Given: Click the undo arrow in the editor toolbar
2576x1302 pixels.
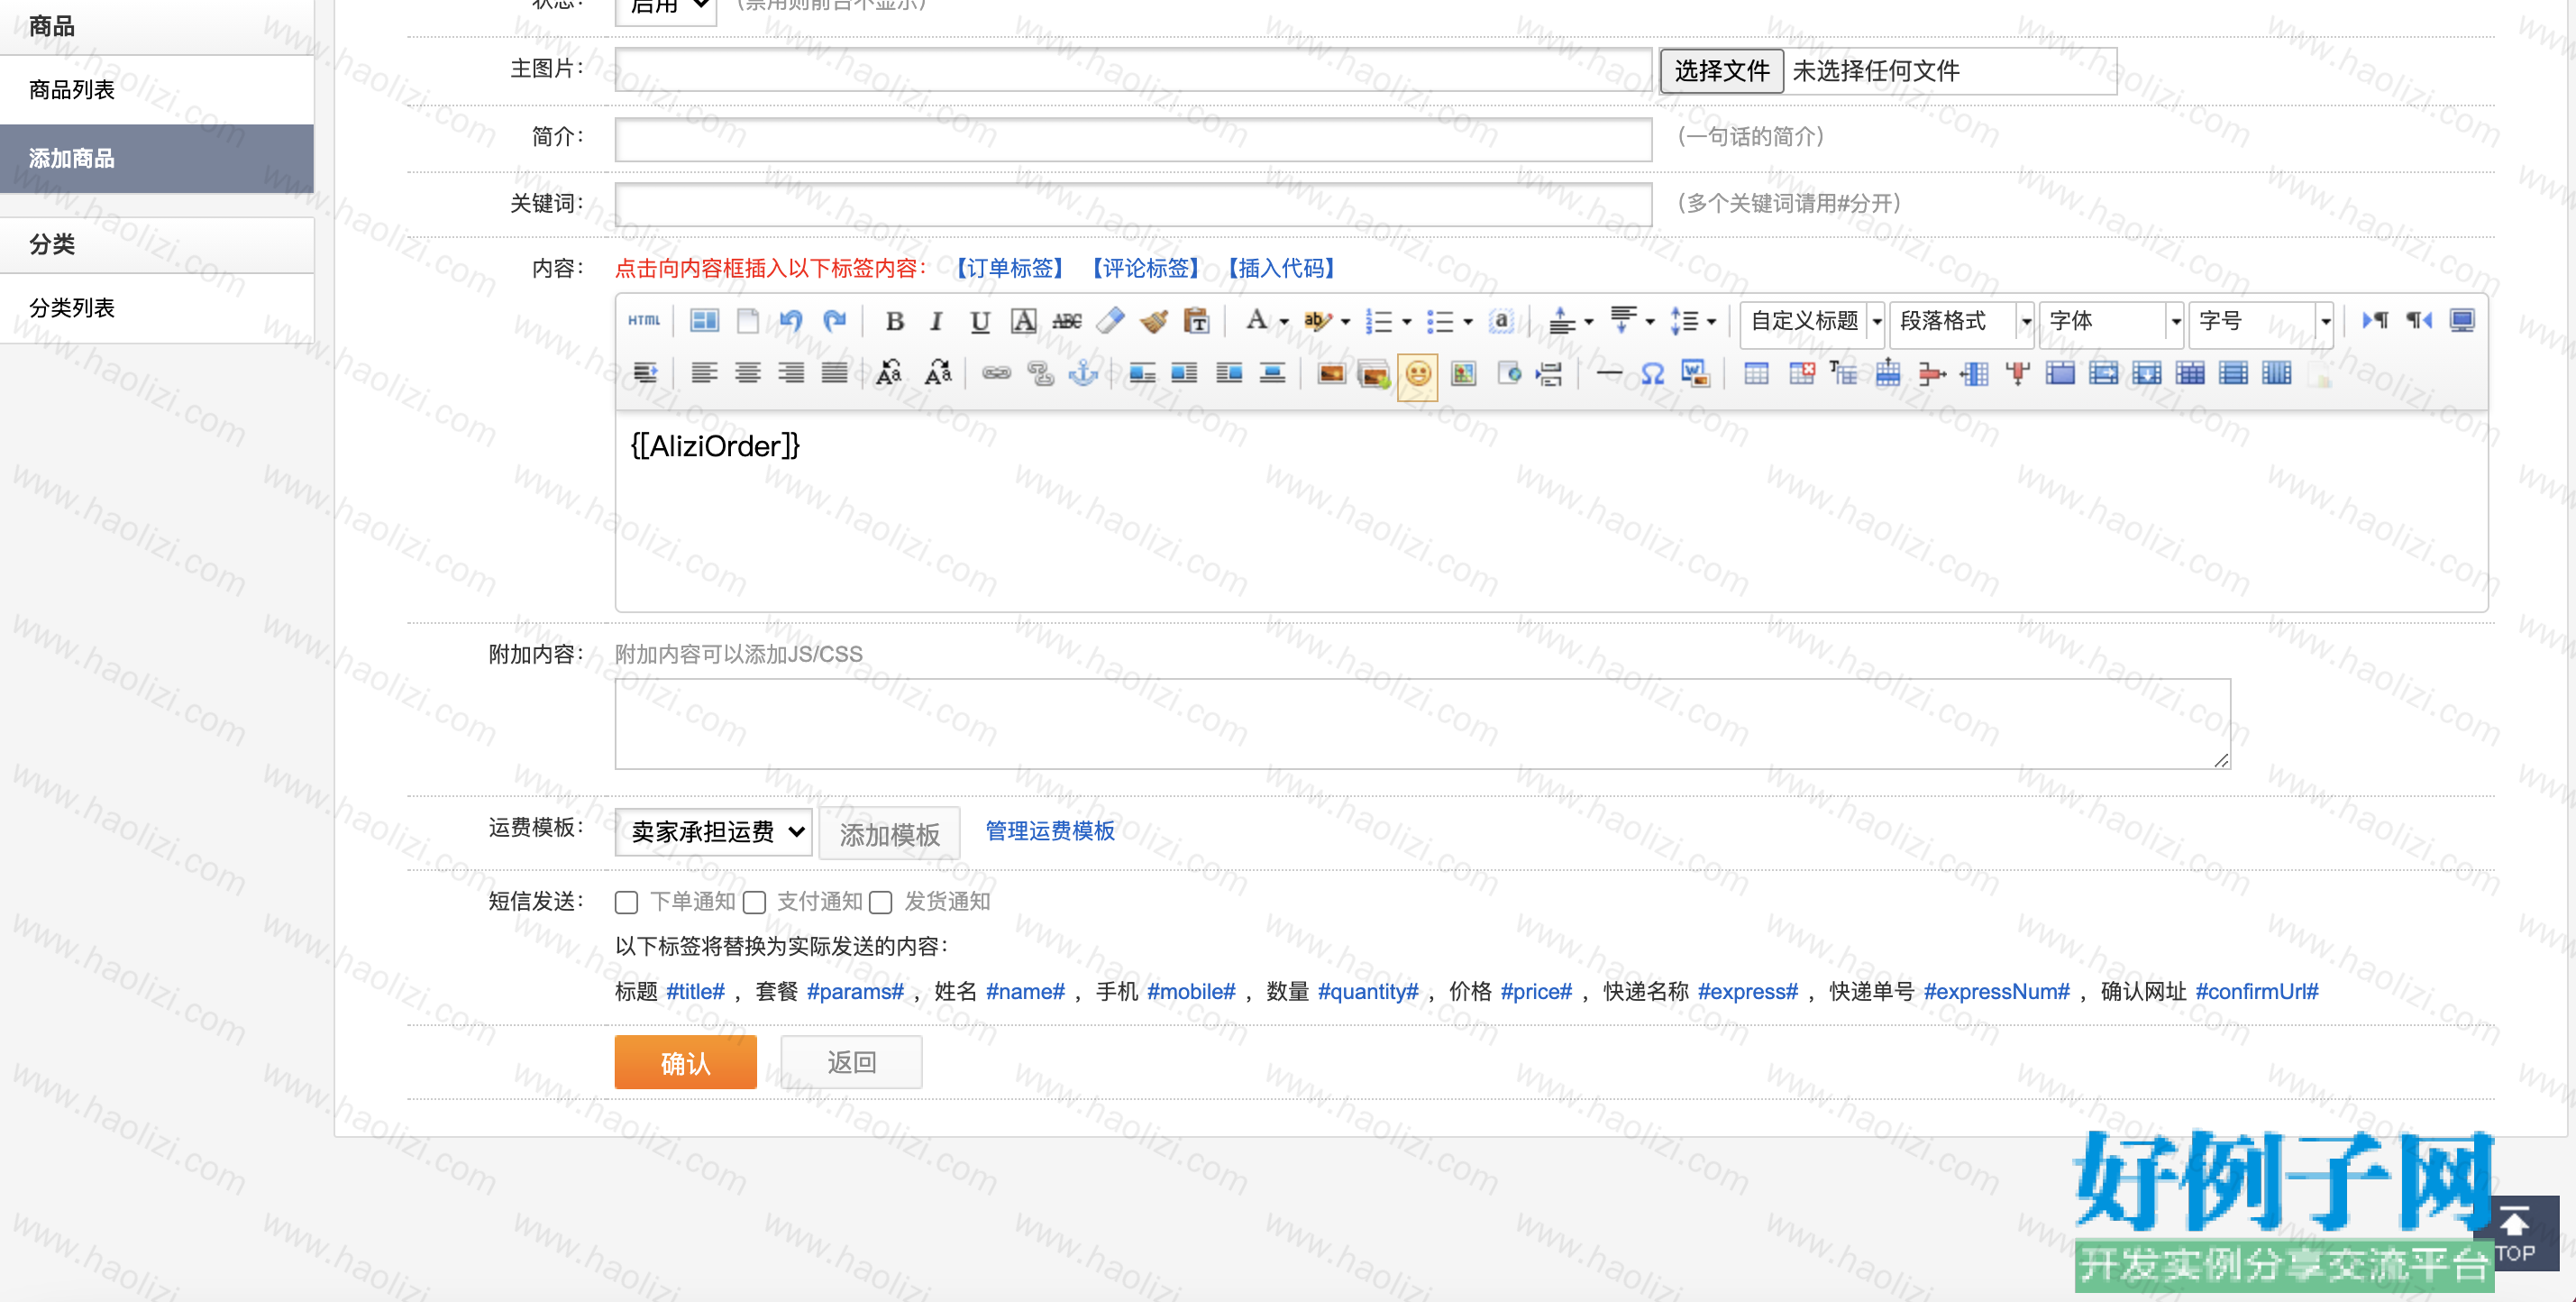Looking at the screenshot, I should [791, 320].
